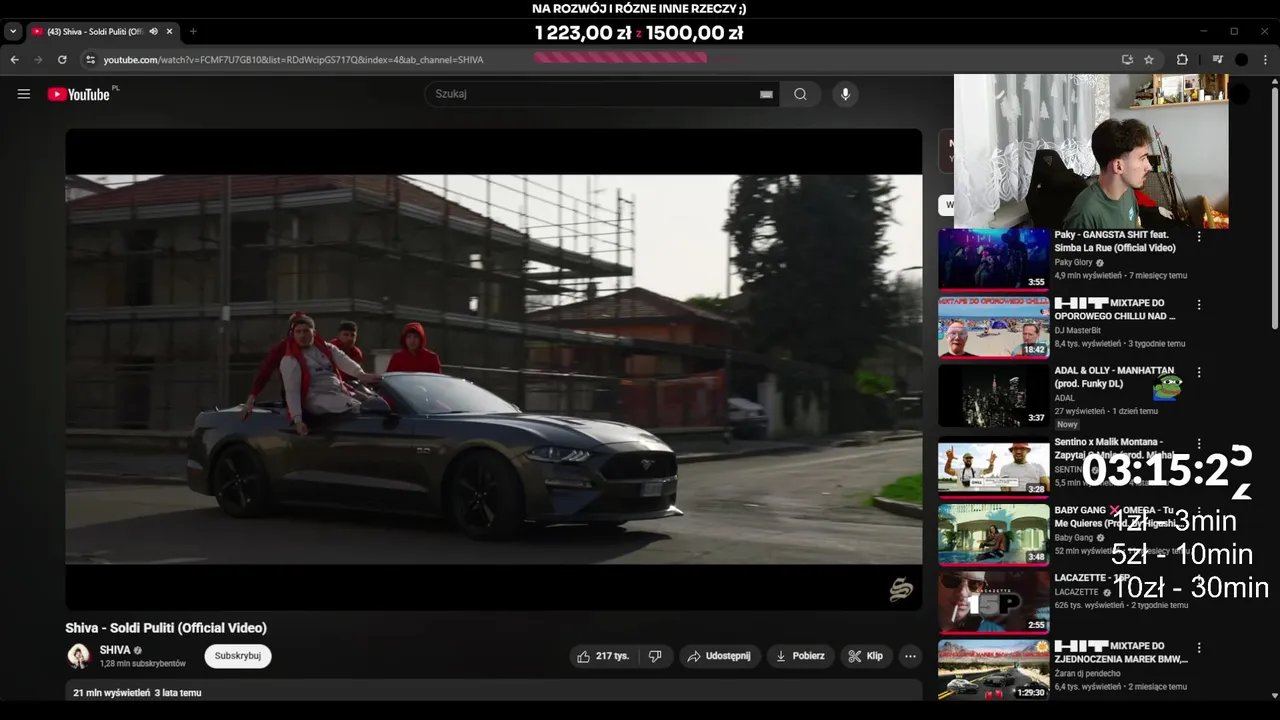
Task: Open the SHIVA channel name link
Action: (x=115, y=650)
